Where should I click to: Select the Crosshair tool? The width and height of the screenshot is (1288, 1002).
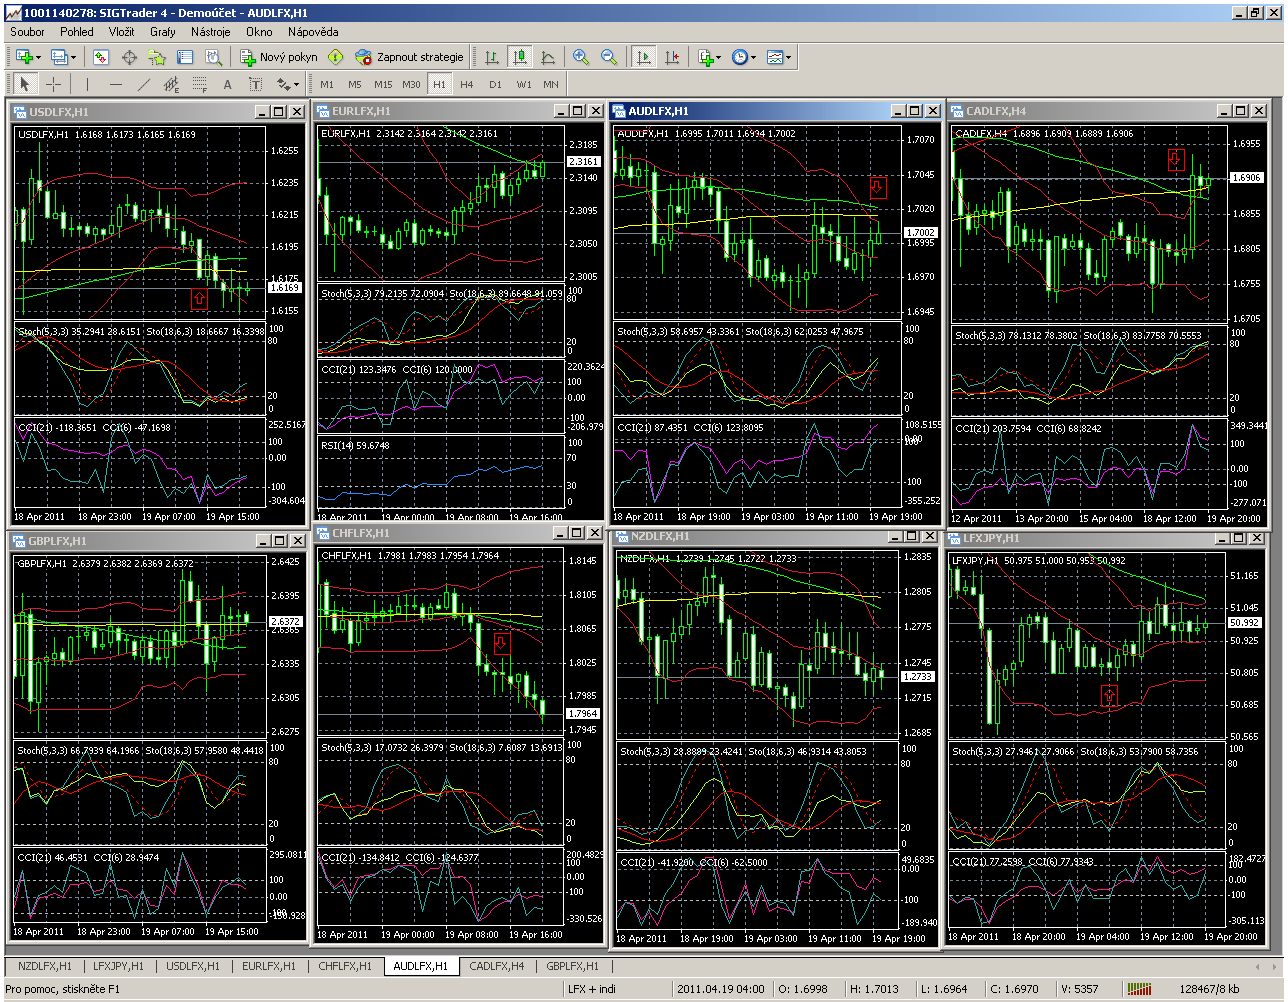(x=53, y=84)
